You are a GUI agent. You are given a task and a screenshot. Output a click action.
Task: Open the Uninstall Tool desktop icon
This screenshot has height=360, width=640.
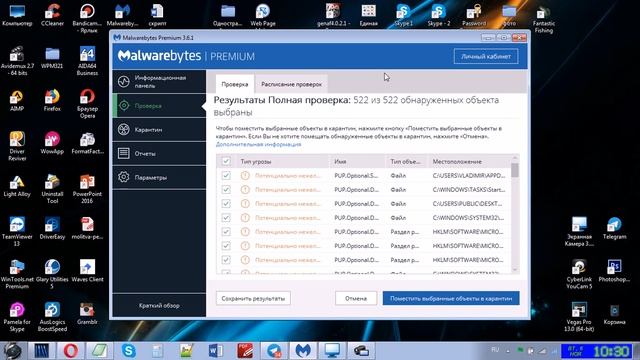[52, 189]
